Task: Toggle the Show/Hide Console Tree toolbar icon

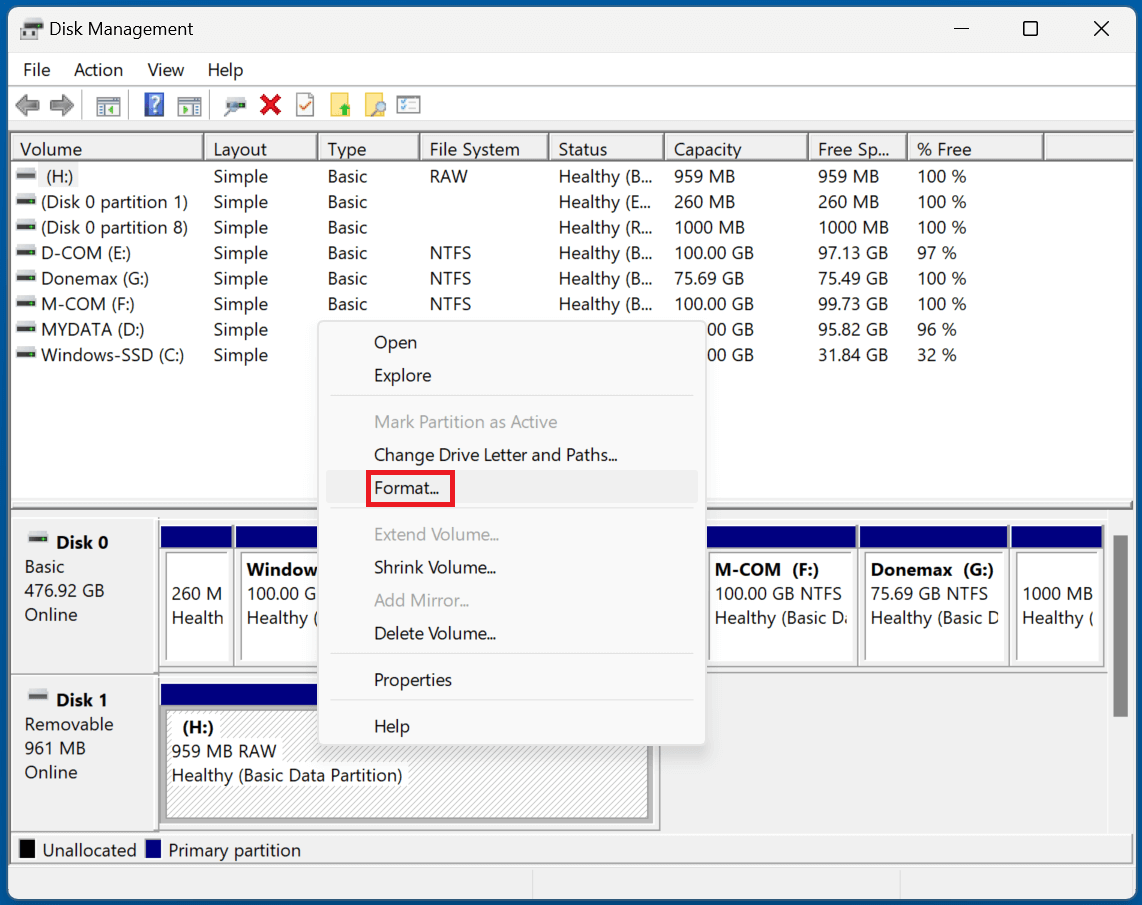Action: 108,104
